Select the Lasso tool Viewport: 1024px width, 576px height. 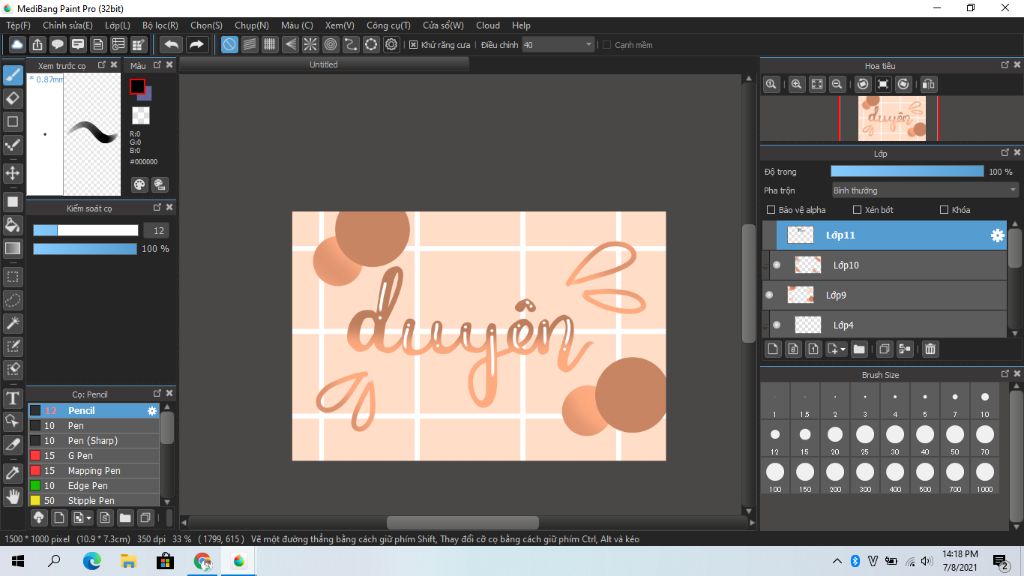(x=12, y=300)
